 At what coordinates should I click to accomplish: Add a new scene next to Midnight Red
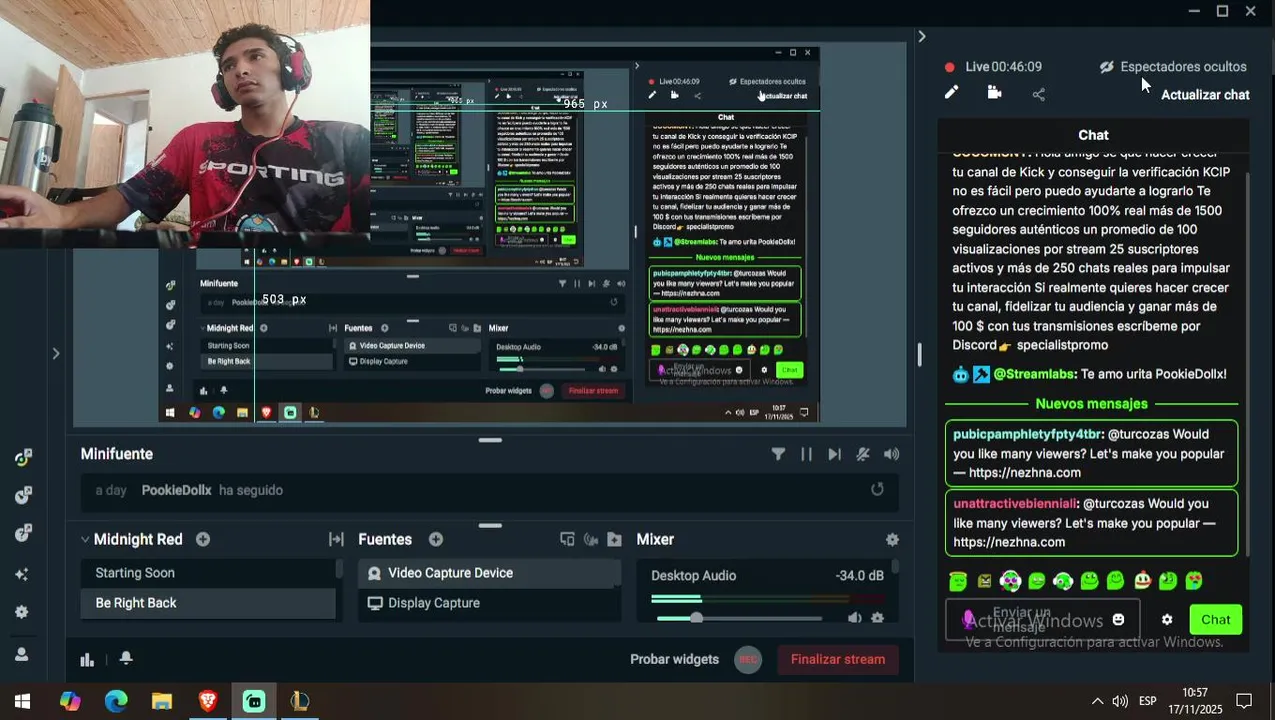point(203,539)
